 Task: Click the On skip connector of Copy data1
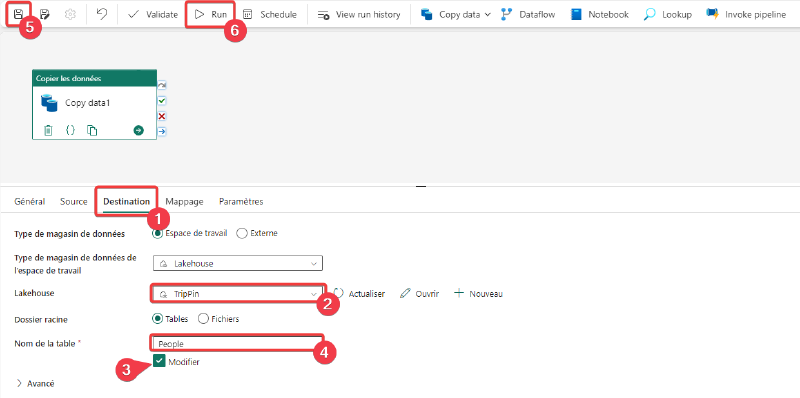(x=162, y=85)
